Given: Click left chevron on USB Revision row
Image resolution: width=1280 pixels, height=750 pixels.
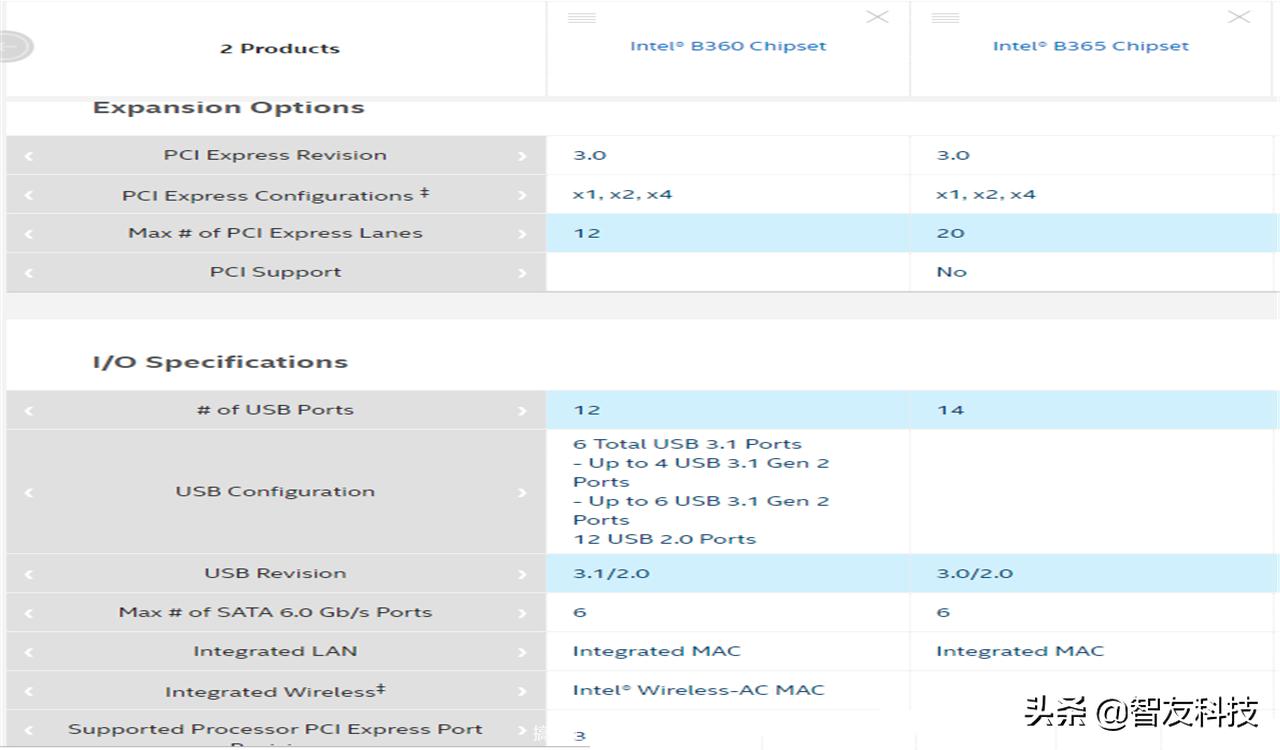Looking at the screenshot, I should (28, 574).
